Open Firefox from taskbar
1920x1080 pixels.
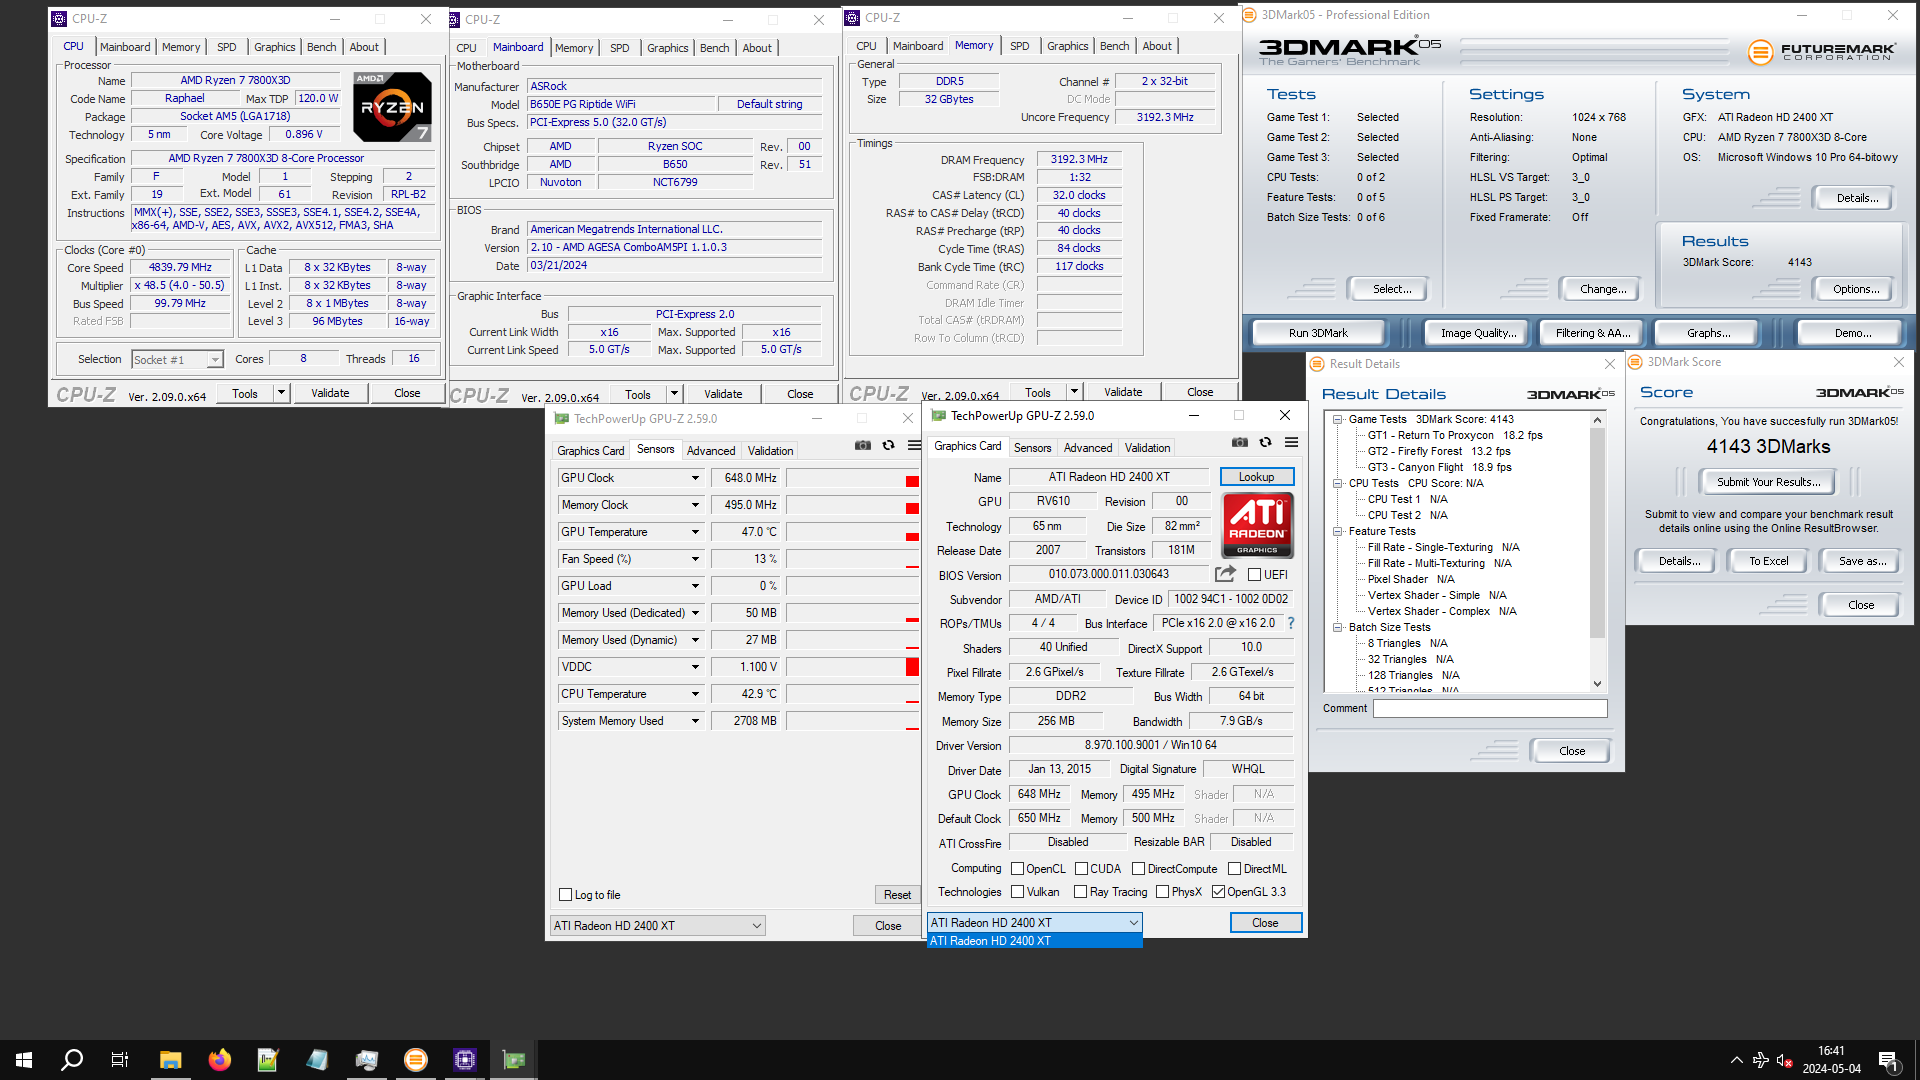coord(220,1060)
